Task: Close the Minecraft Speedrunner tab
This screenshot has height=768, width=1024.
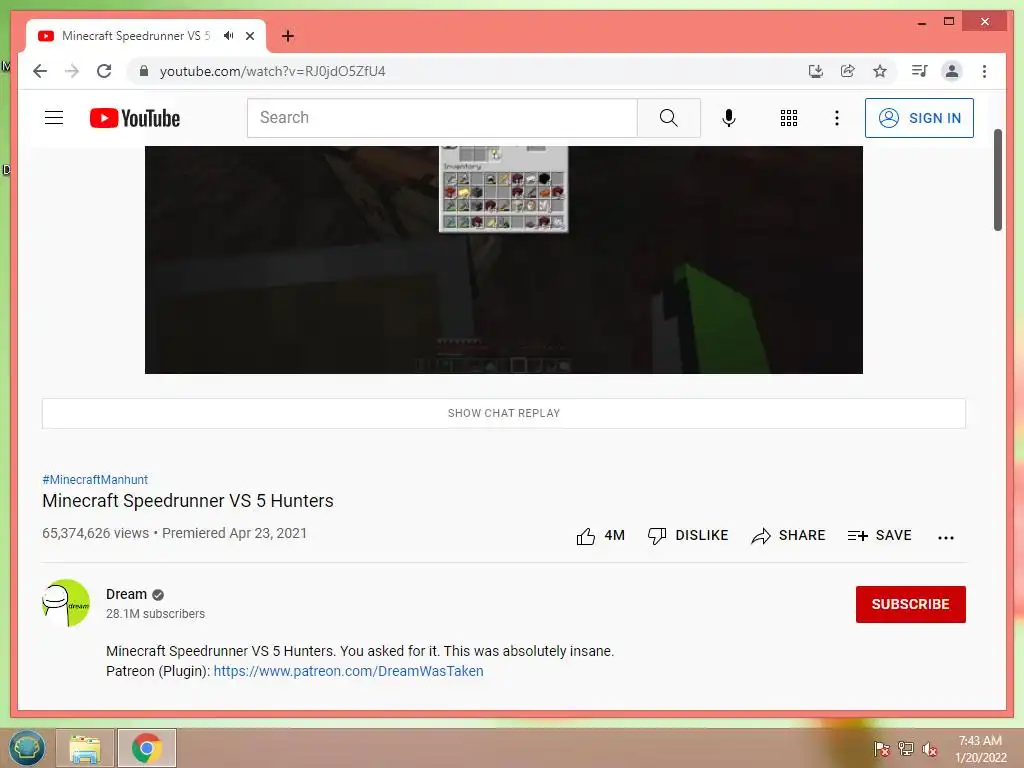Action: (x=249, y=36)
